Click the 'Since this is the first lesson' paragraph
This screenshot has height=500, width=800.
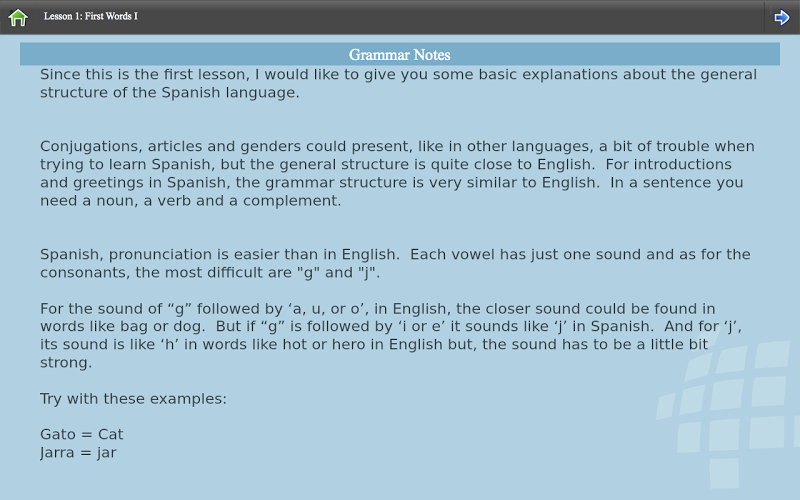point(398,75)
